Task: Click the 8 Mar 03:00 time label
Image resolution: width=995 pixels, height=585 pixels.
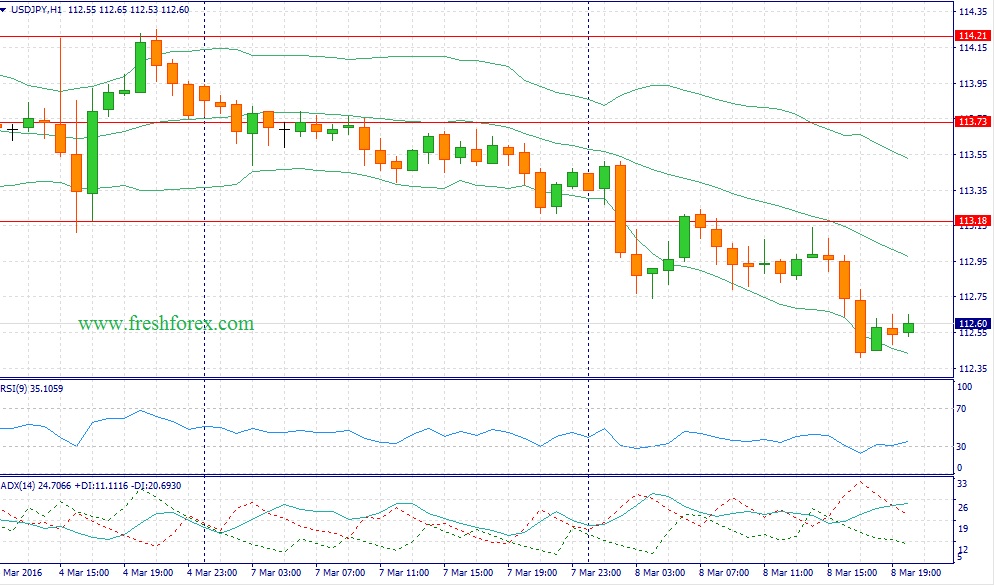Action: click(x=662, y=574)
